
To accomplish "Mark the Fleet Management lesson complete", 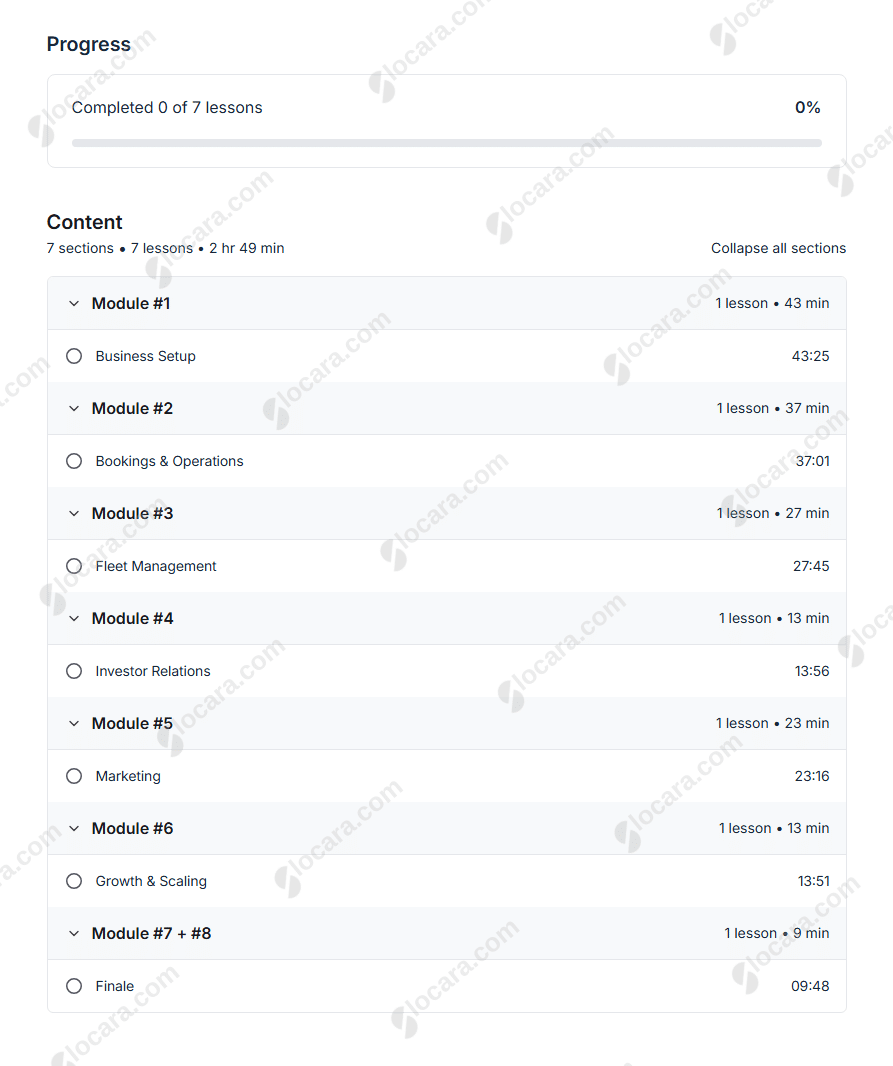I will (74, 565).
